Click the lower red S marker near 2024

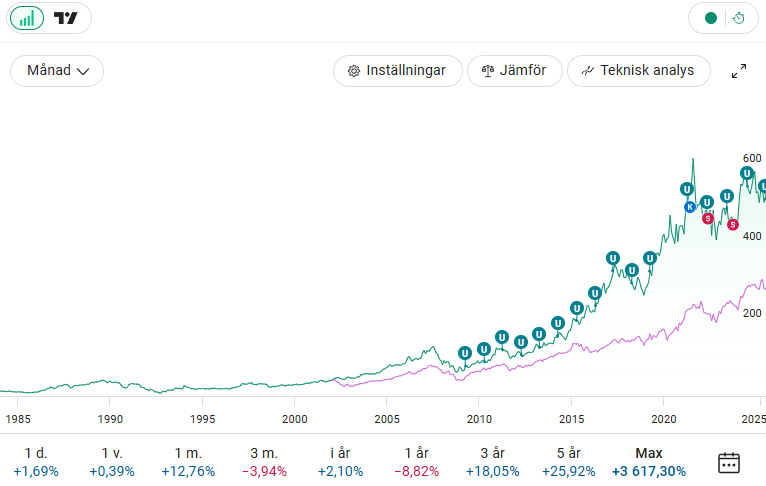click(x=732, y=225)
